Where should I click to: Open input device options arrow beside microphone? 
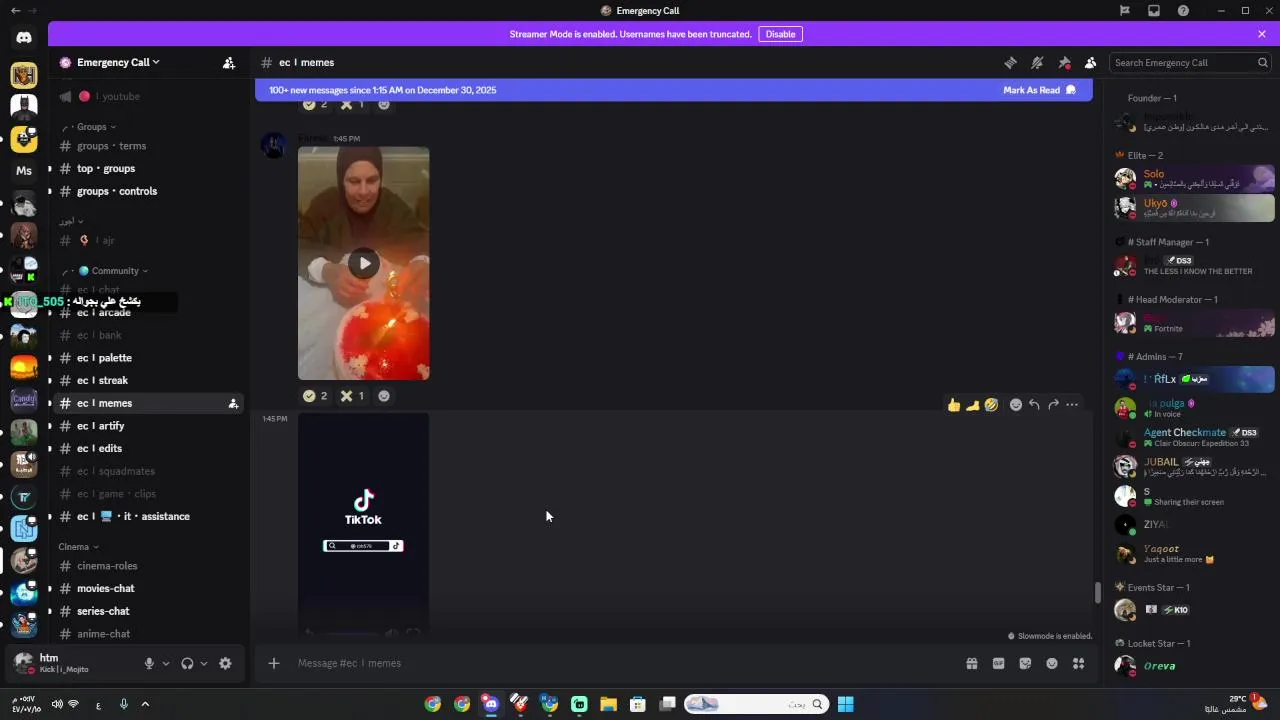pyautogui.click(x=166, y=663)
